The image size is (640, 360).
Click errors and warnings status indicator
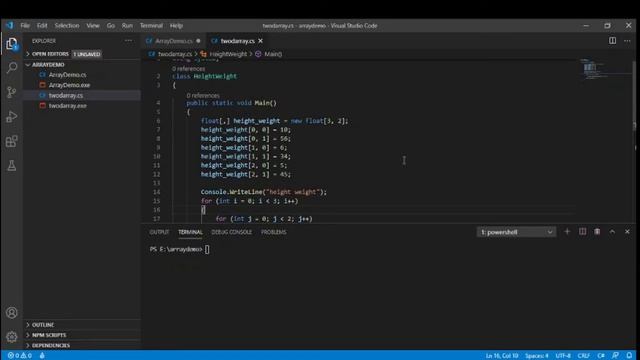[x=20, y=356]
